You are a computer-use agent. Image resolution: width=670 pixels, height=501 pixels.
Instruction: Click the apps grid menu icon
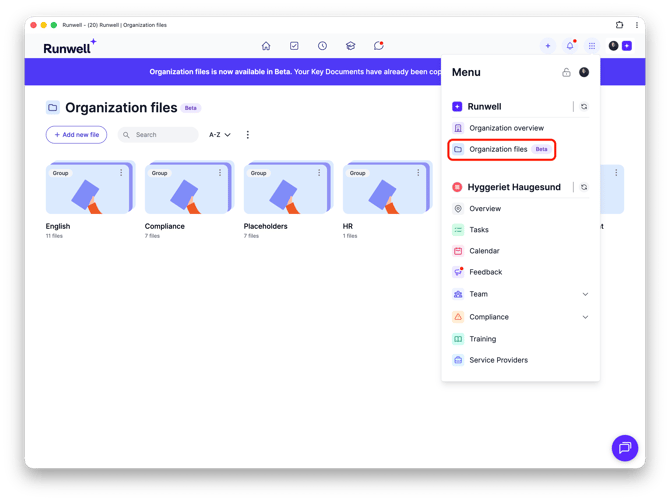592,46
